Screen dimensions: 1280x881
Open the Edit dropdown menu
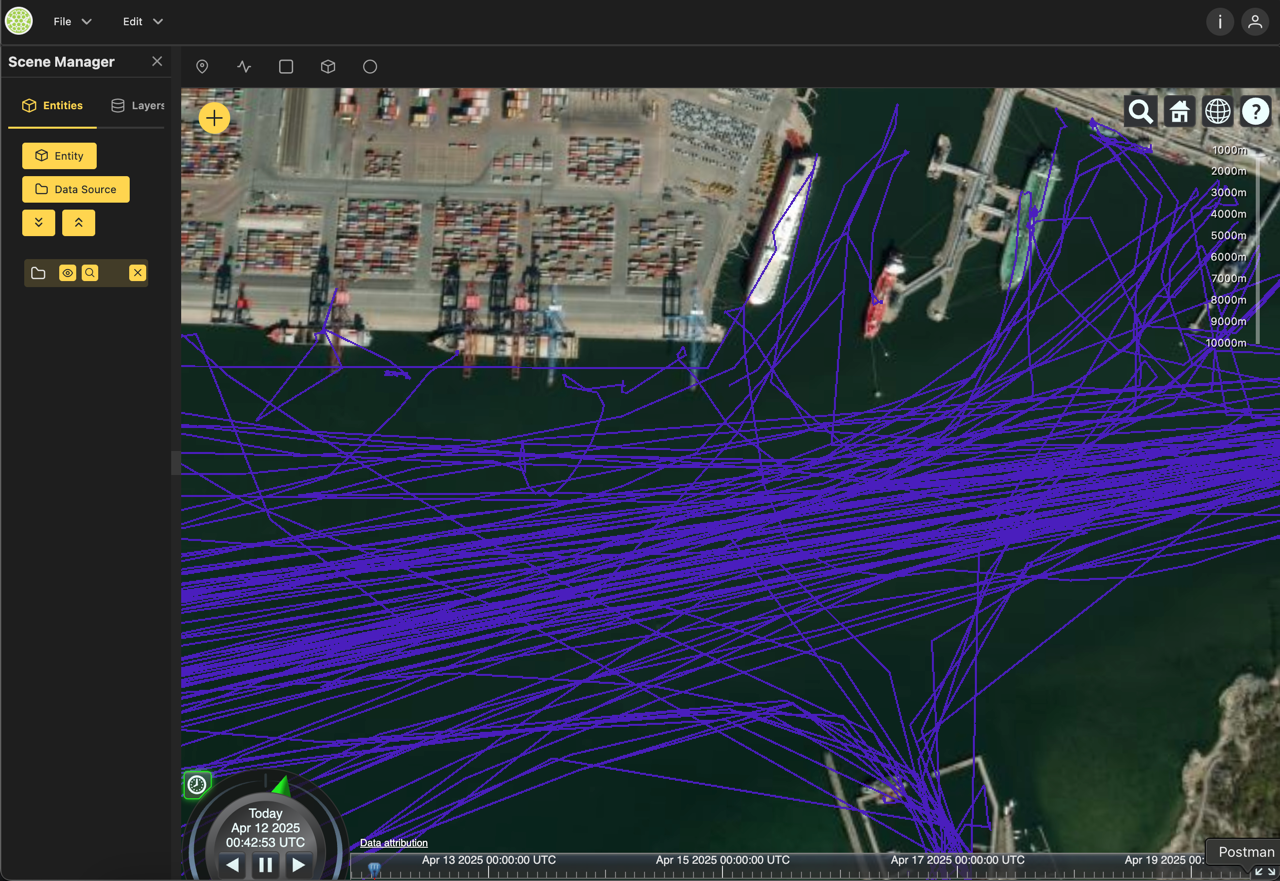click(142, 21)
